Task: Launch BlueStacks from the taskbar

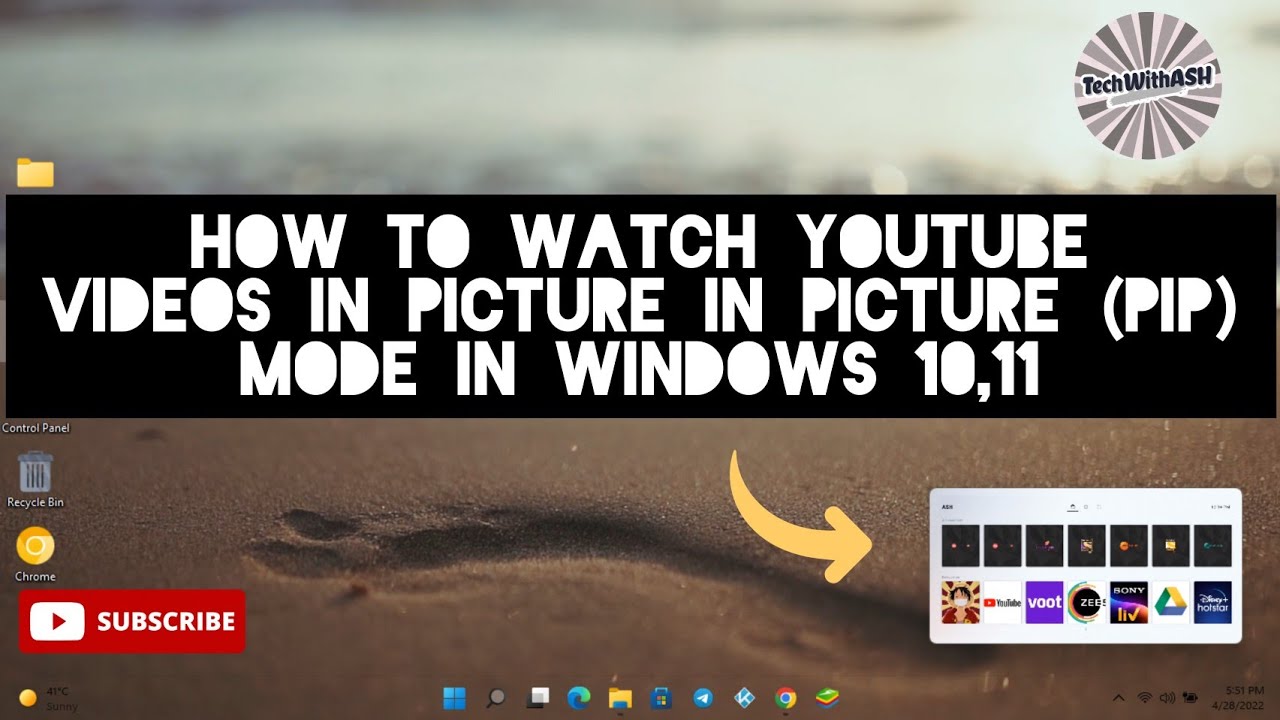Action: pyautogui.click(x=826, y=697)
